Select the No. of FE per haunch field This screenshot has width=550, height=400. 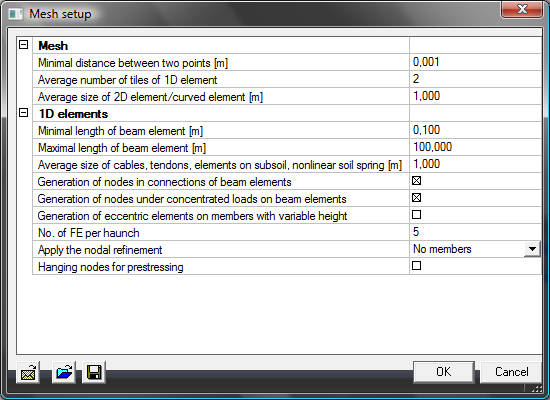tap(475, 232)
